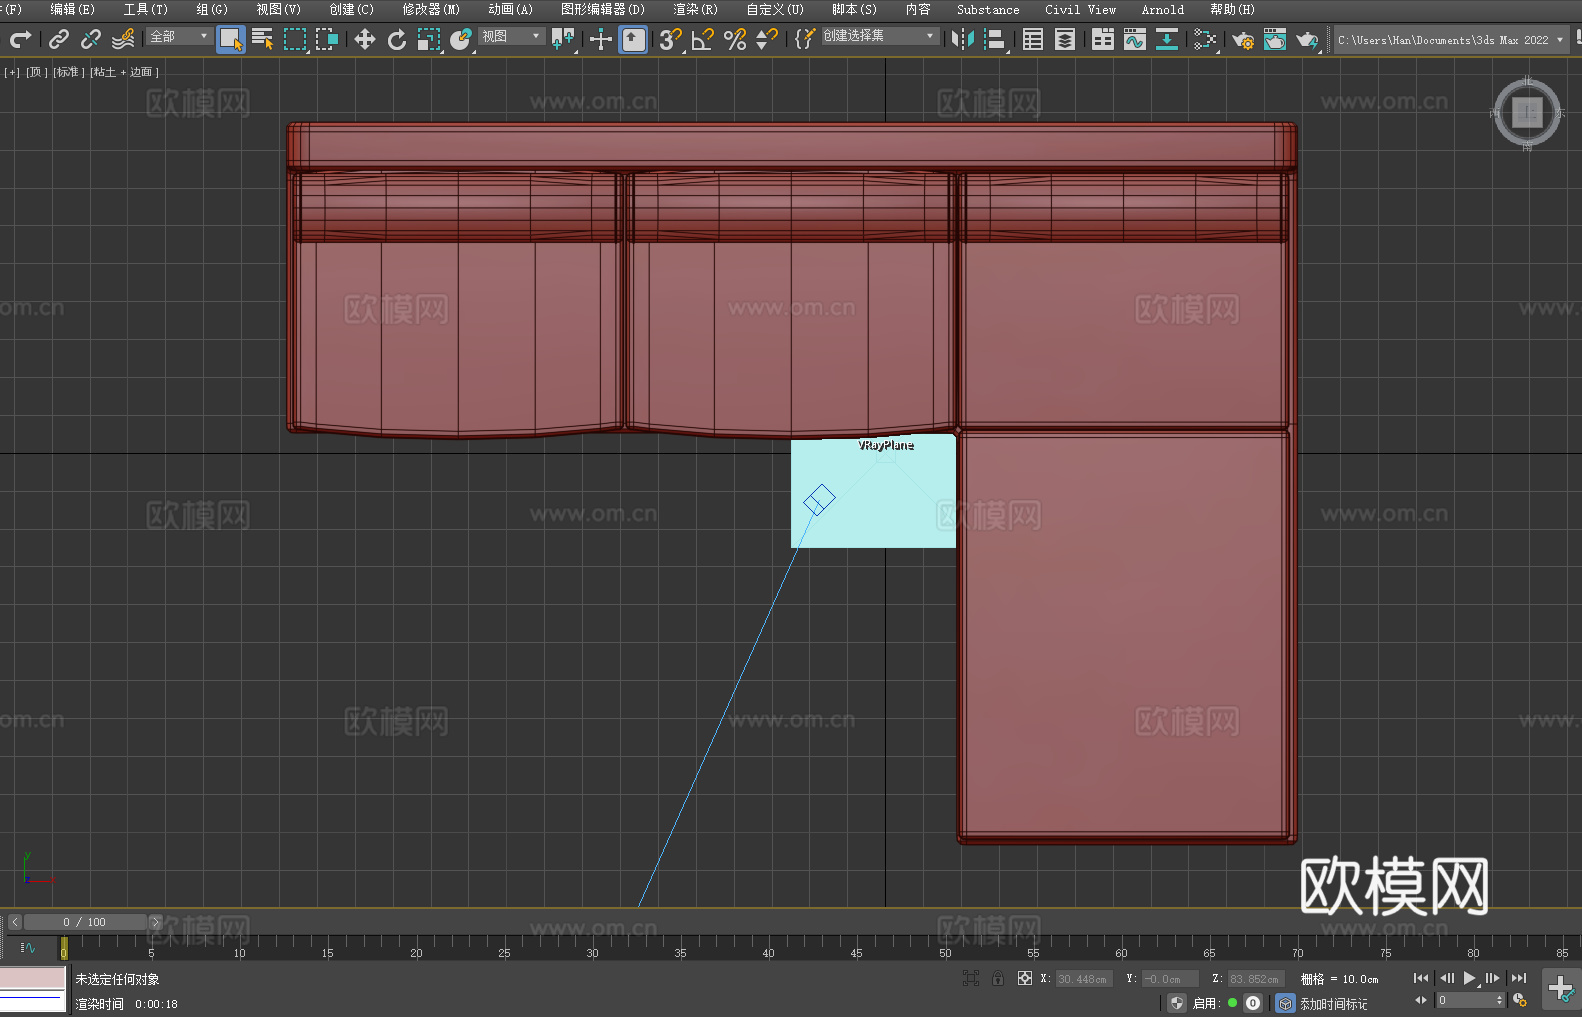Open the 渲染(R) menu
The height and width of the screenshot is (1017, 1582).
(695, 9)
